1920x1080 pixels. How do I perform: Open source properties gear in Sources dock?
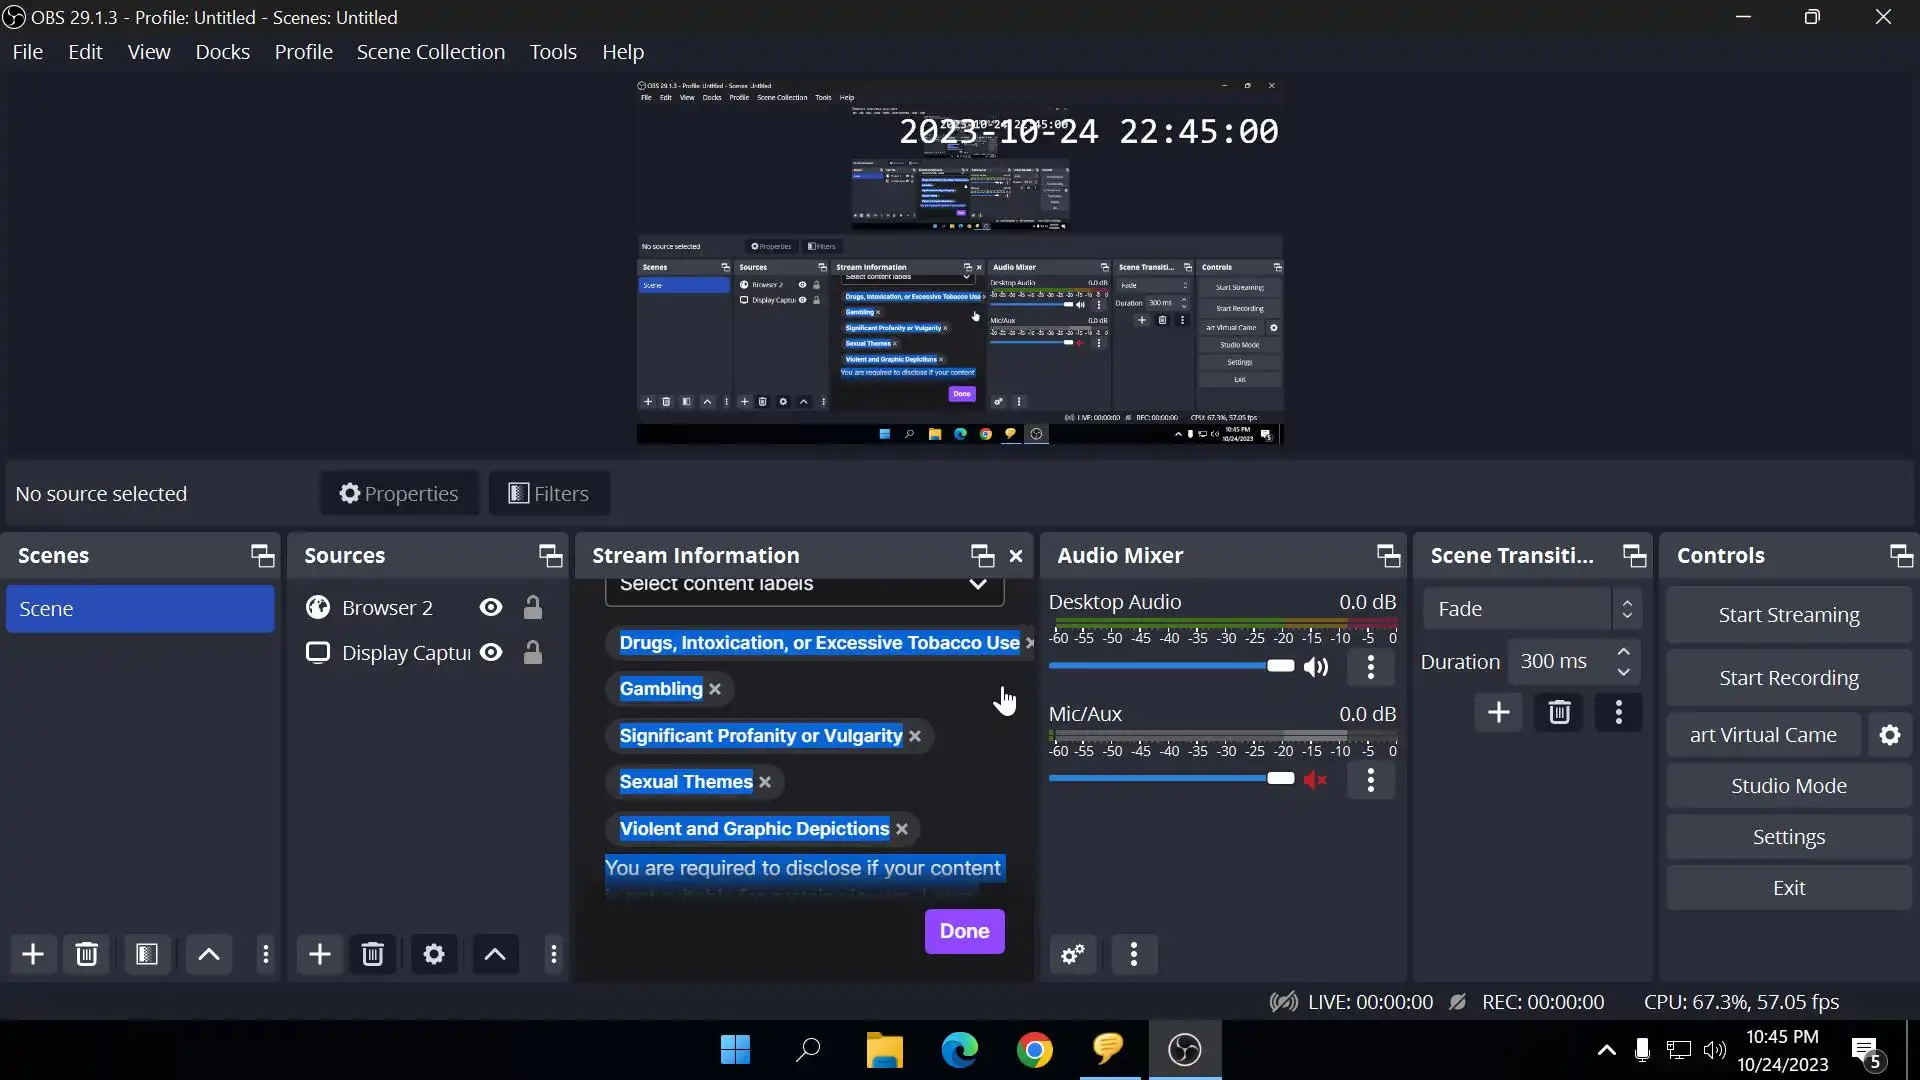point(434,955)
